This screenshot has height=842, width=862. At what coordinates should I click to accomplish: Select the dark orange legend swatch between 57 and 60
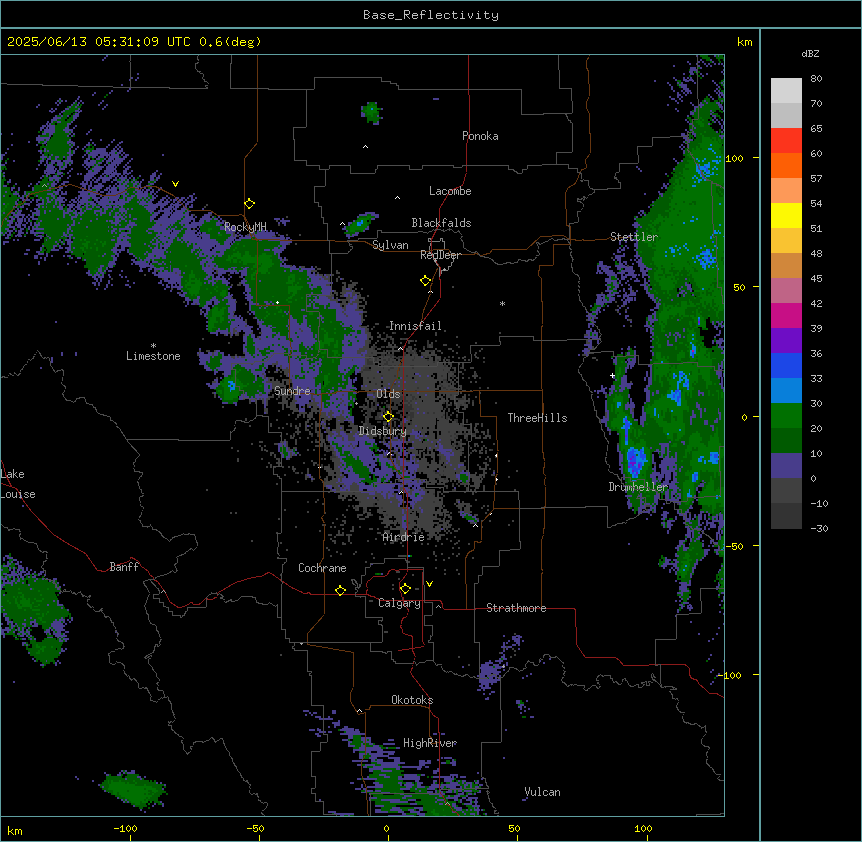[786, 165]
